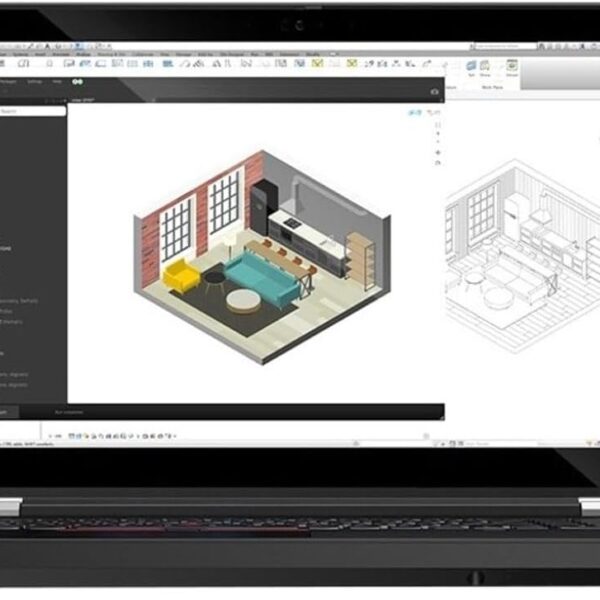
Task: Click the first yellow-green ribbon icon
Action: click(317, 63)
